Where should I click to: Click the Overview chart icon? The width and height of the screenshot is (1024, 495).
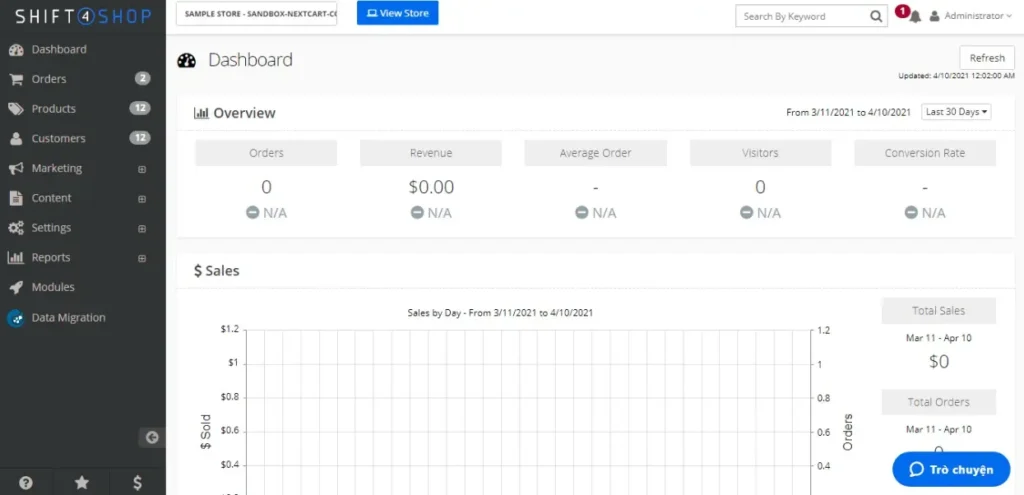(201, 113)
